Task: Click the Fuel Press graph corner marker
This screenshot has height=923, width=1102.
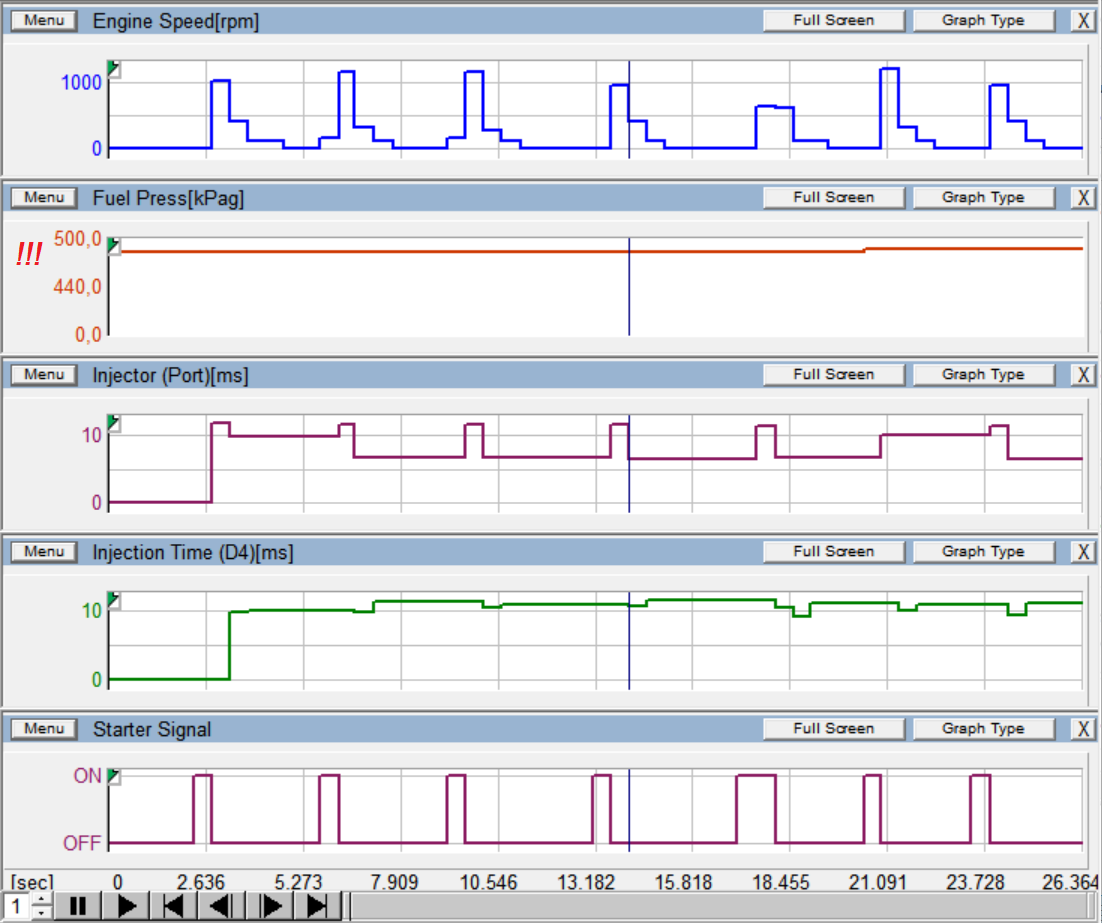Action: 114,246
